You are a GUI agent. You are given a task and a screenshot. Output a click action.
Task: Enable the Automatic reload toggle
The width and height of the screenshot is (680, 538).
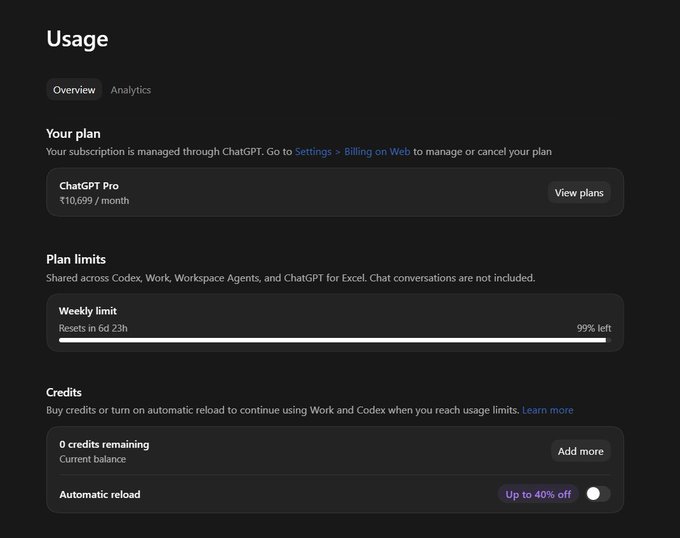(598, 494)
